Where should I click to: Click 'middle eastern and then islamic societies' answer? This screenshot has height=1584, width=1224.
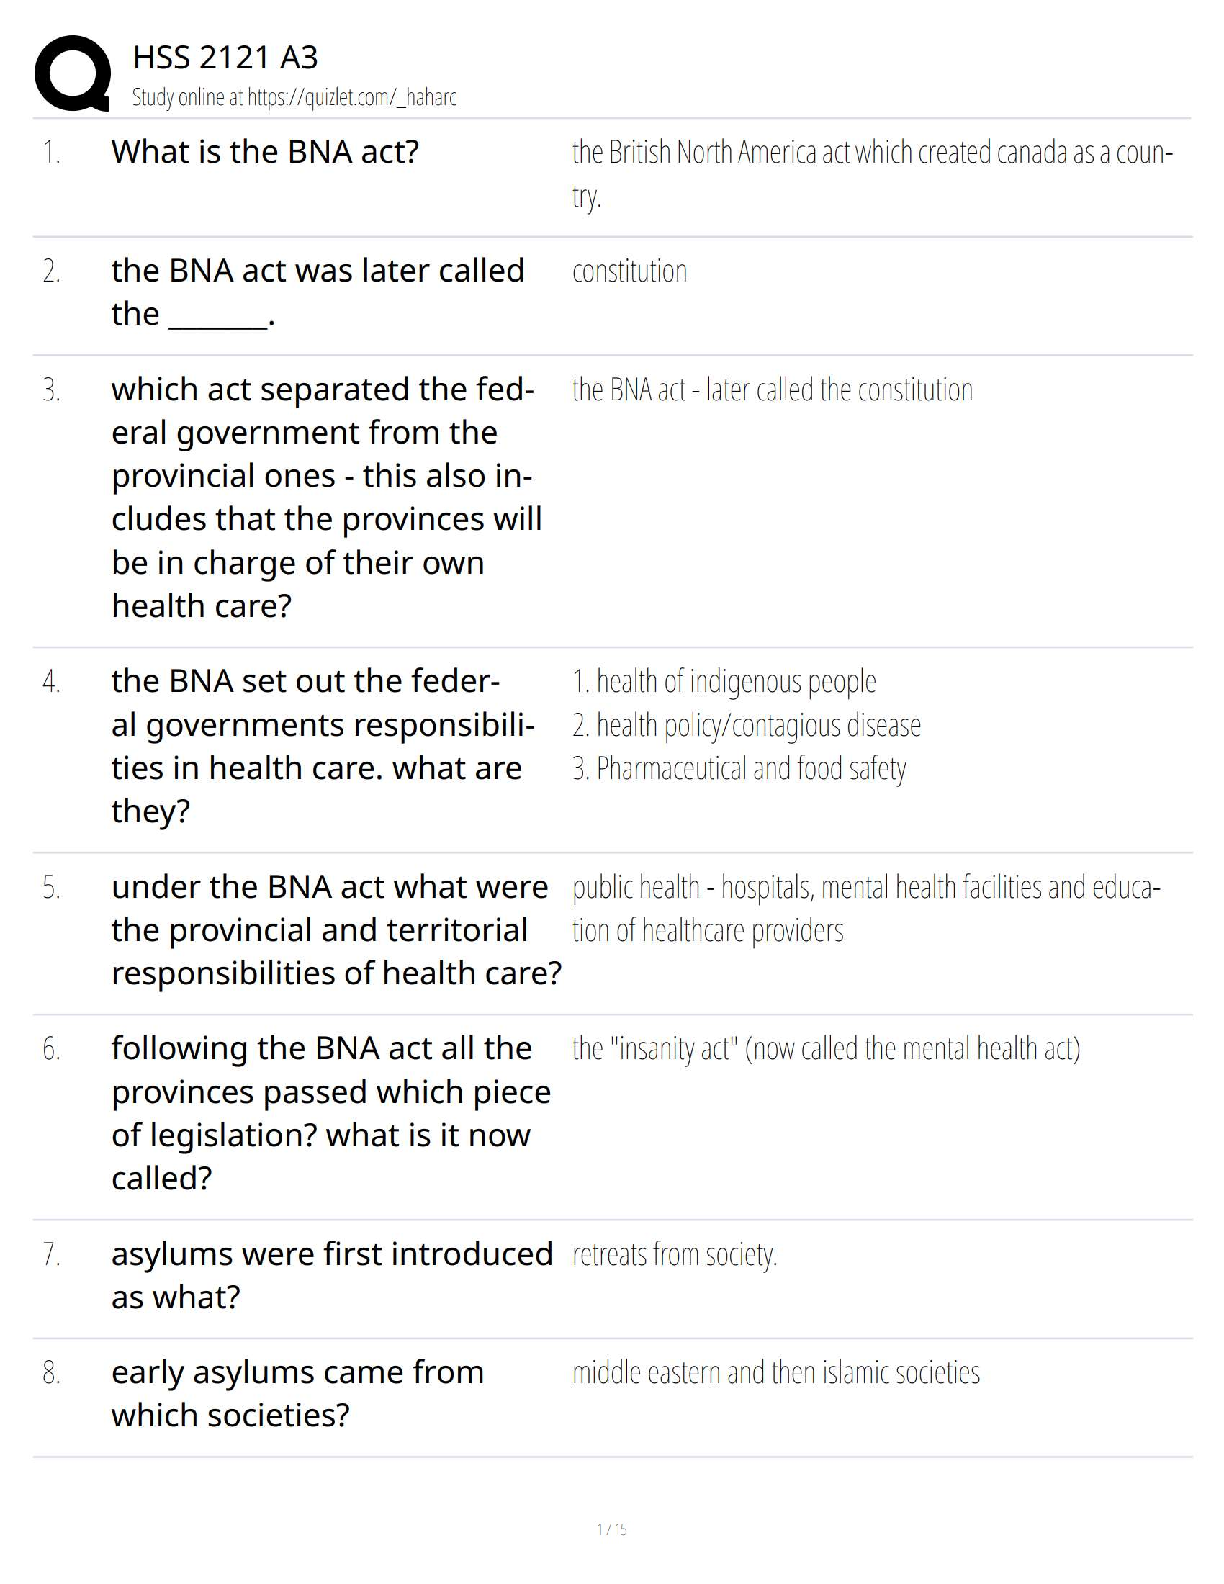[776, 1372]
